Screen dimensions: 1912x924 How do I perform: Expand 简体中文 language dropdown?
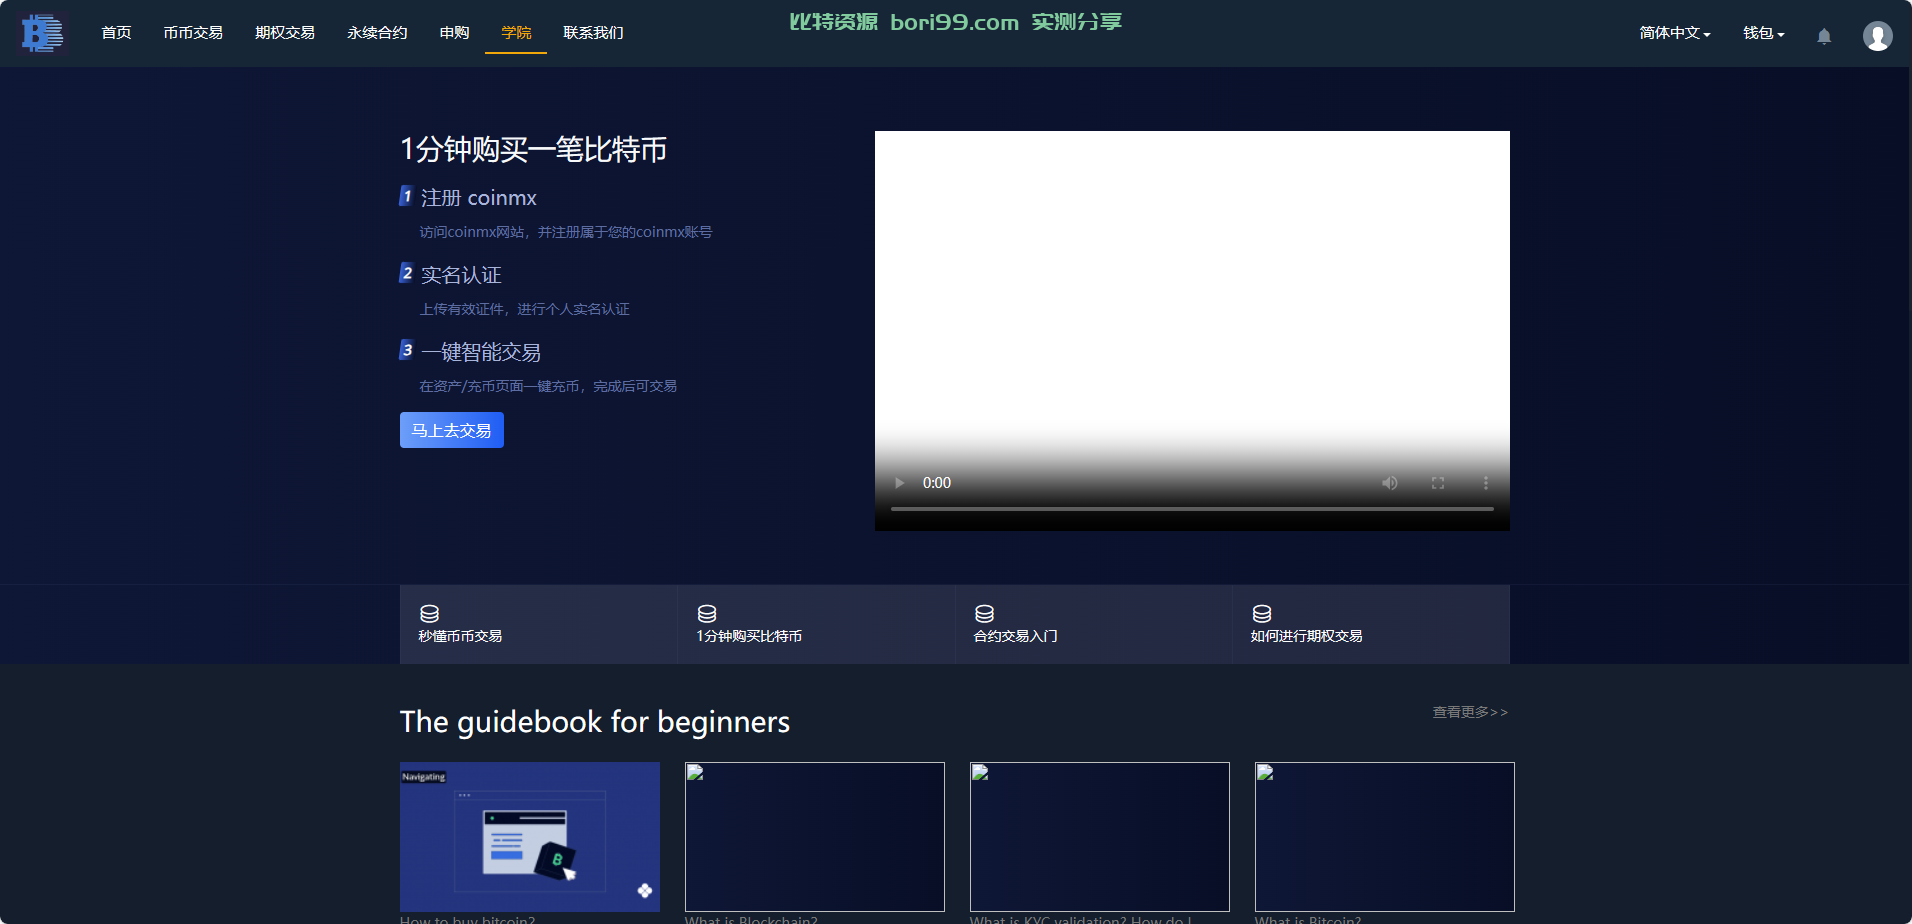pos(1675,33)
